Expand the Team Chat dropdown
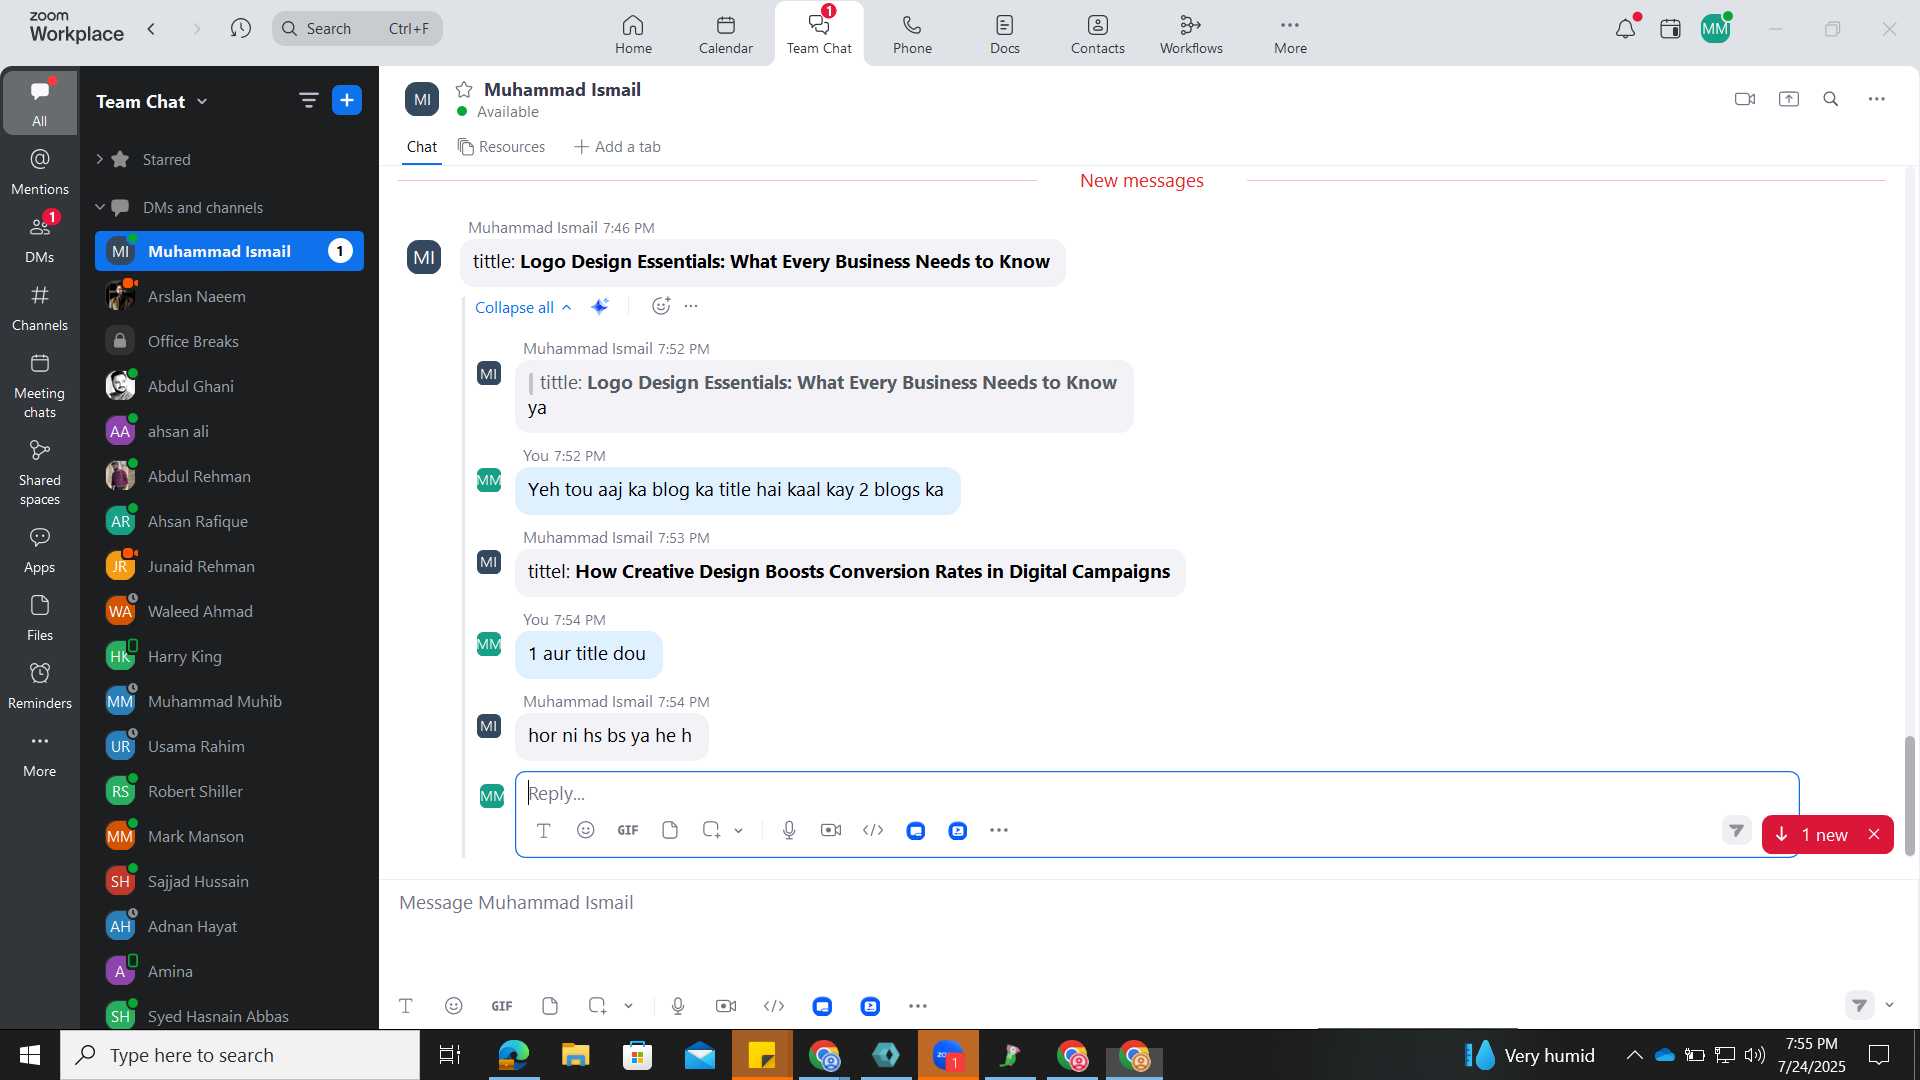Viewport: 1920px width, 1080px height. [202, 102]
